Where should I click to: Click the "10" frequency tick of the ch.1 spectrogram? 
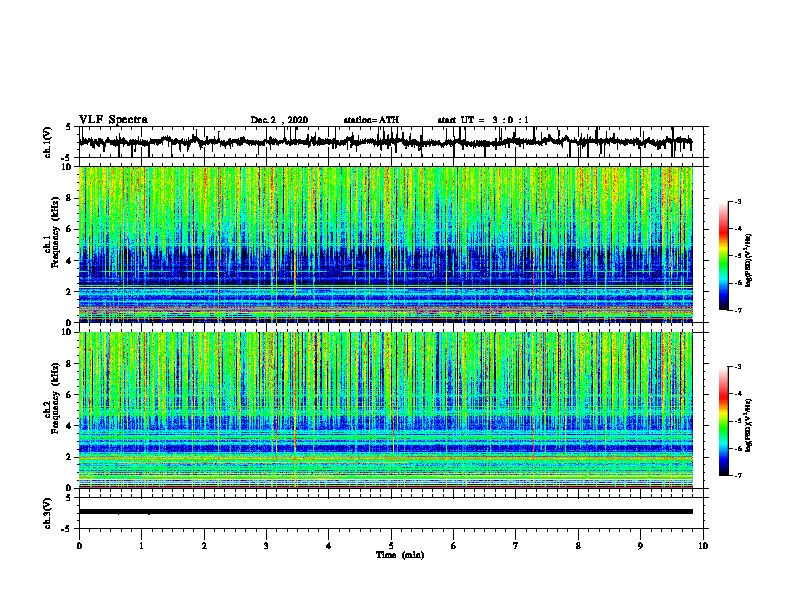[67, 167]
